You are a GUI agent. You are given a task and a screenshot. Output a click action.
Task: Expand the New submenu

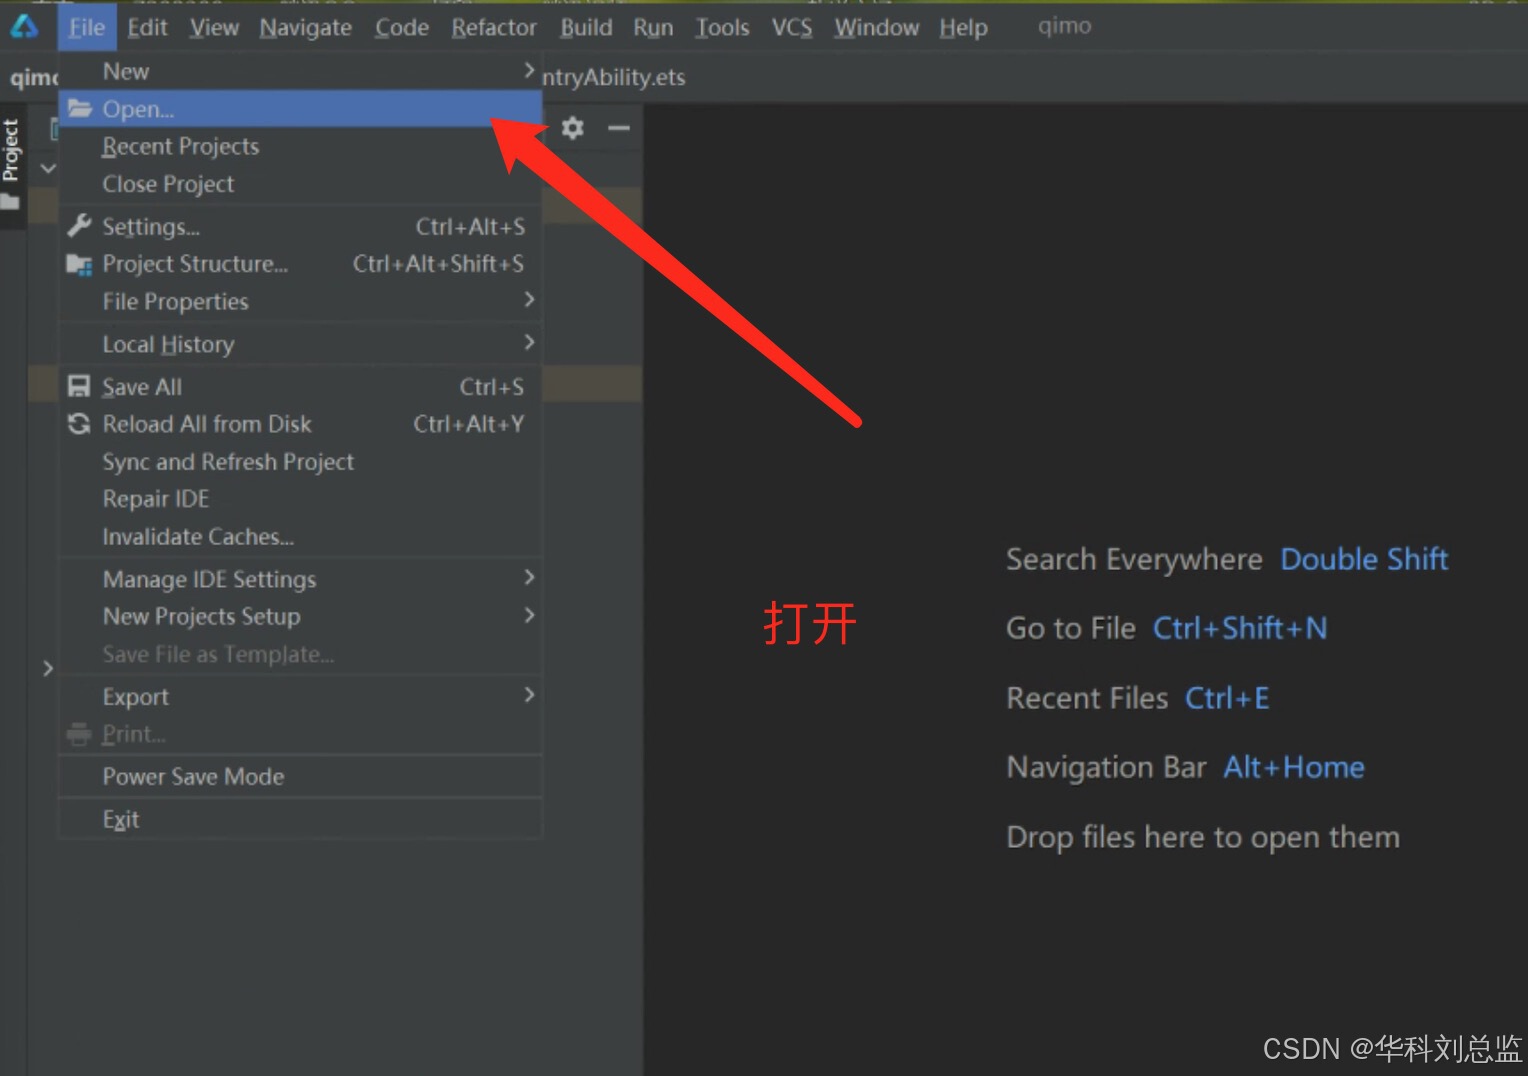(529, 70)
